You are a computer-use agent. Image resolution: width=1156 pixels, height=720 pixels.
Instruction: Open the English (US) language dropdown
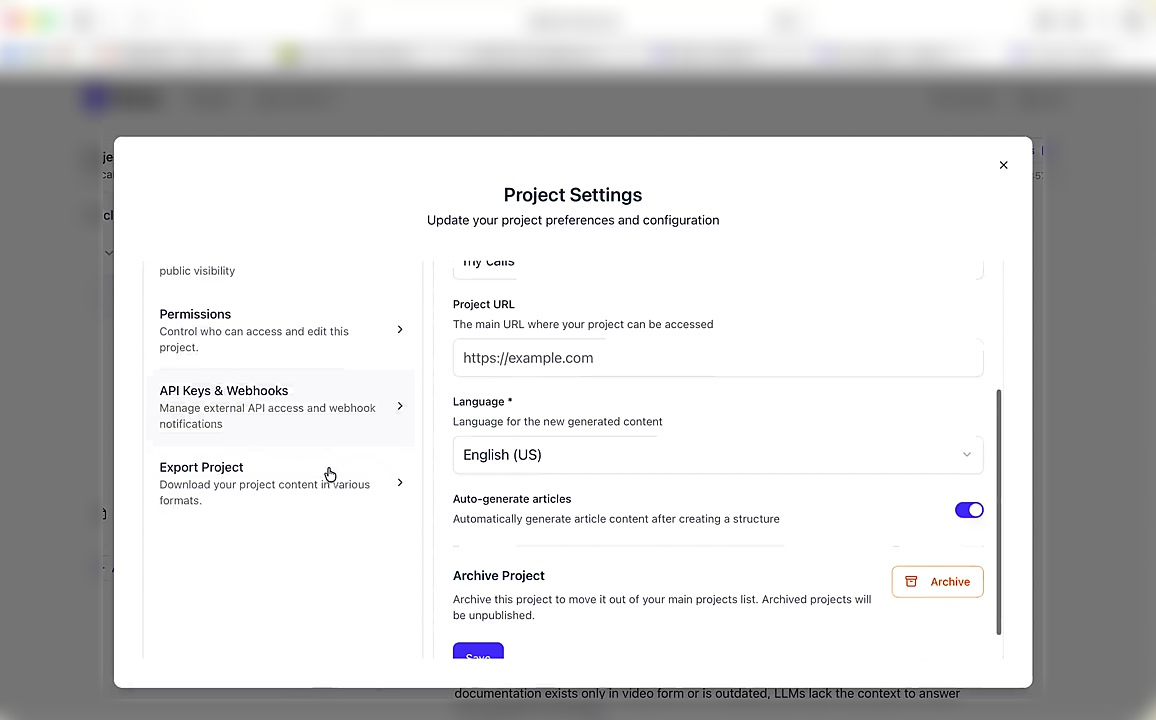click(x=716, y=455)
